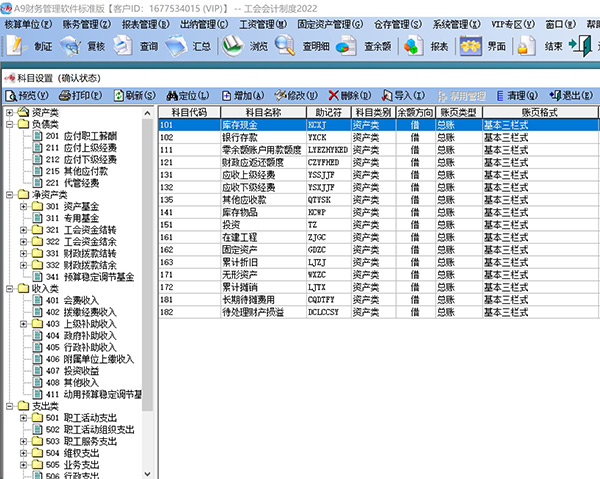
Task: Collapse the 负债类 tree node
Action: 10,124
